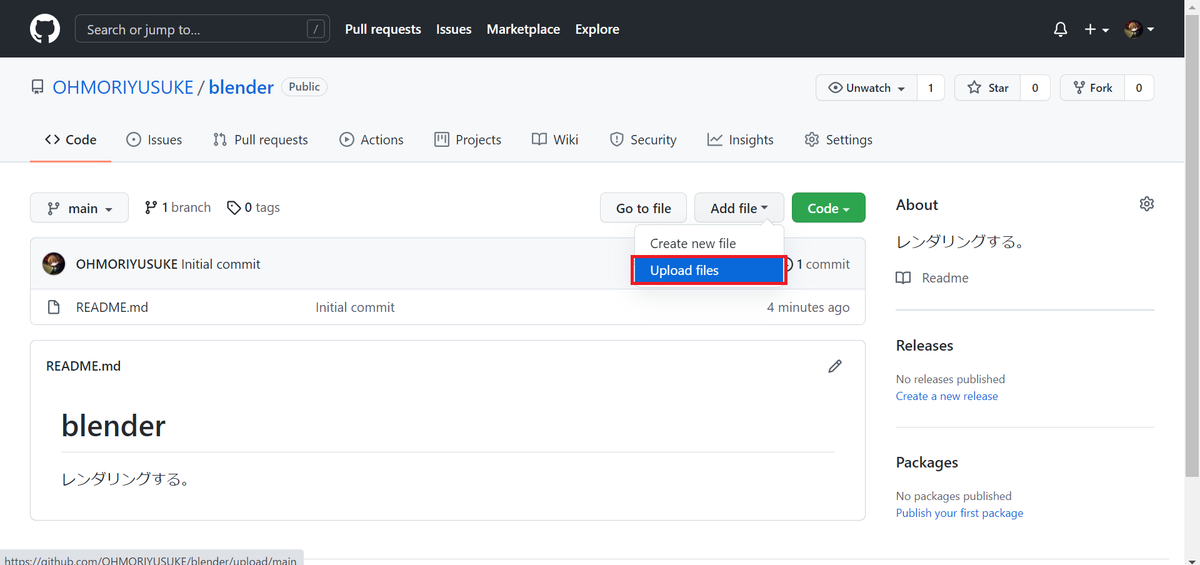Screen dimensions: 1200x565
Task: Click the 4 minutes ago timestamp
Action: 808,307
